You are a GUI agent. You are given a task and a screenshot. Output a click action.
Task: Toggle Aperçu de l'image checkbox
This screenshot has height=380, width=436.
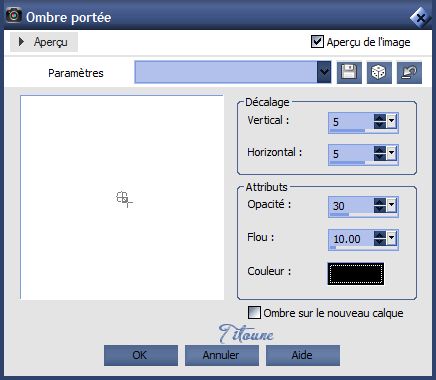[x=317, y=42]
